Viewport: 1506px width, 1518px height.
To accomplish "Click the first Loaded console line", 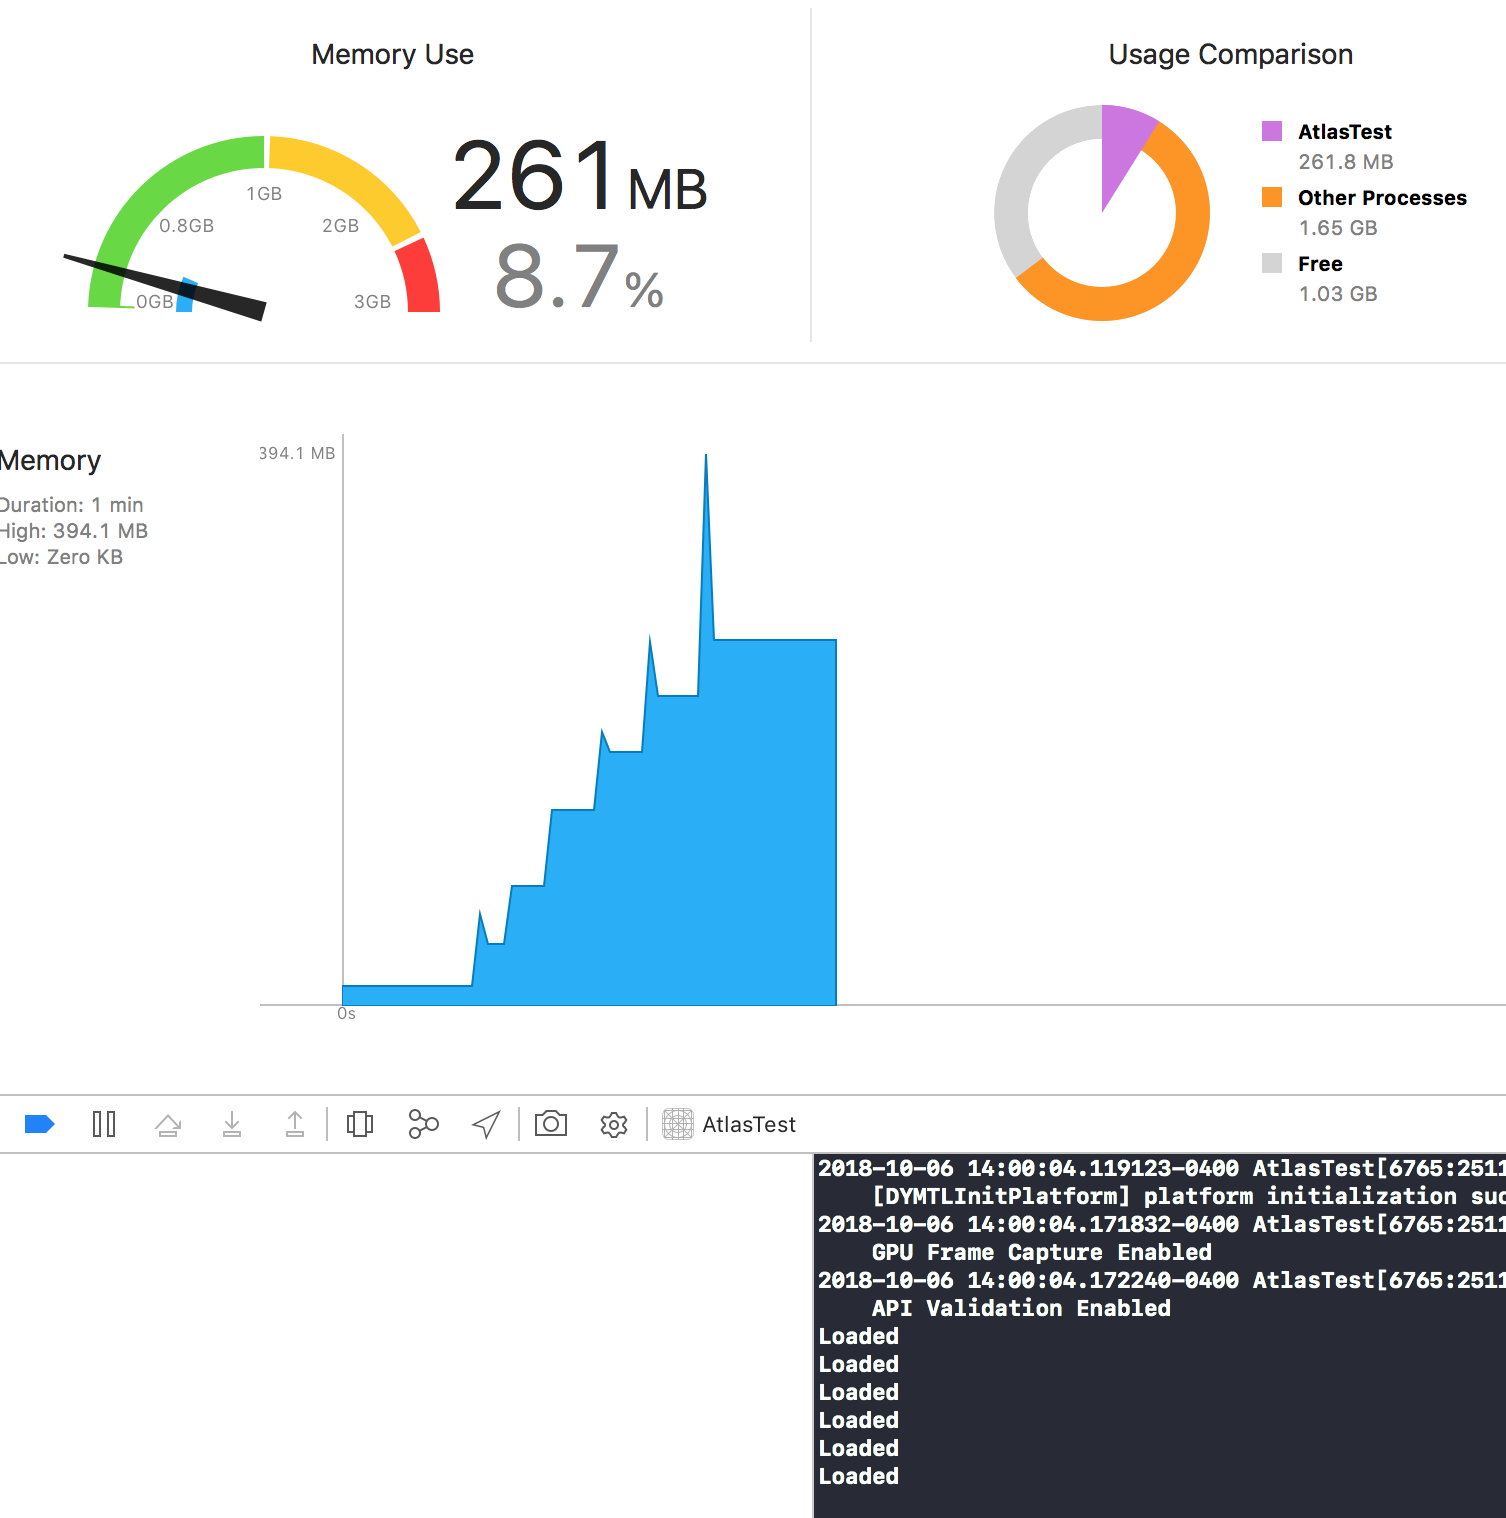I will (x=858, y=1336).
